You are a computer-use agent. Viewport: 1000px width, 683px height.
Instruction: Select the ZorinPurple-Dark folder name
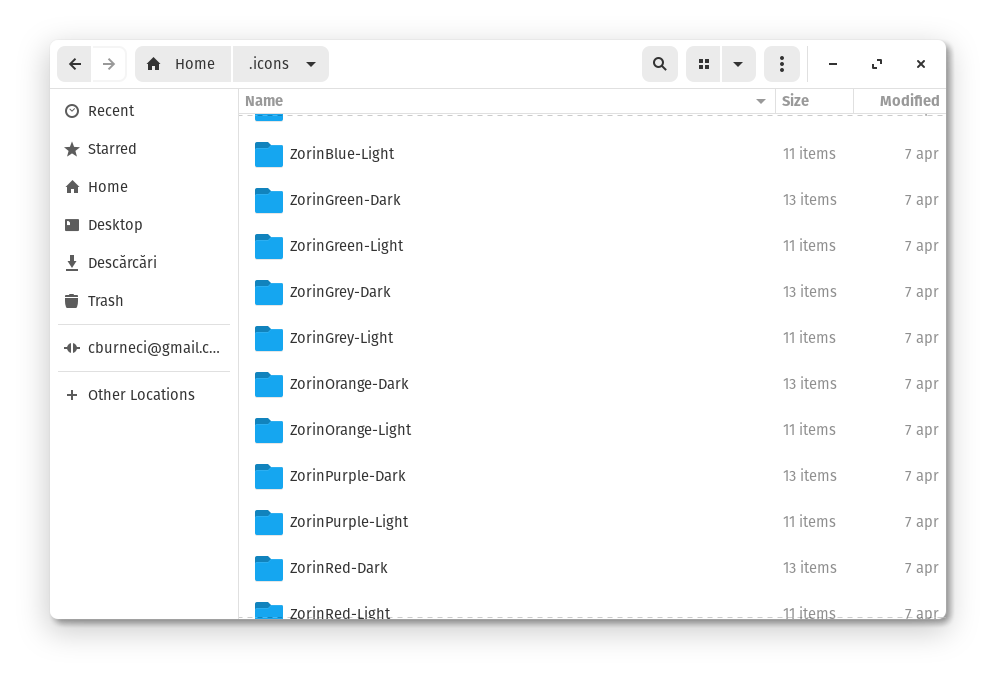[x=348, y=476]
